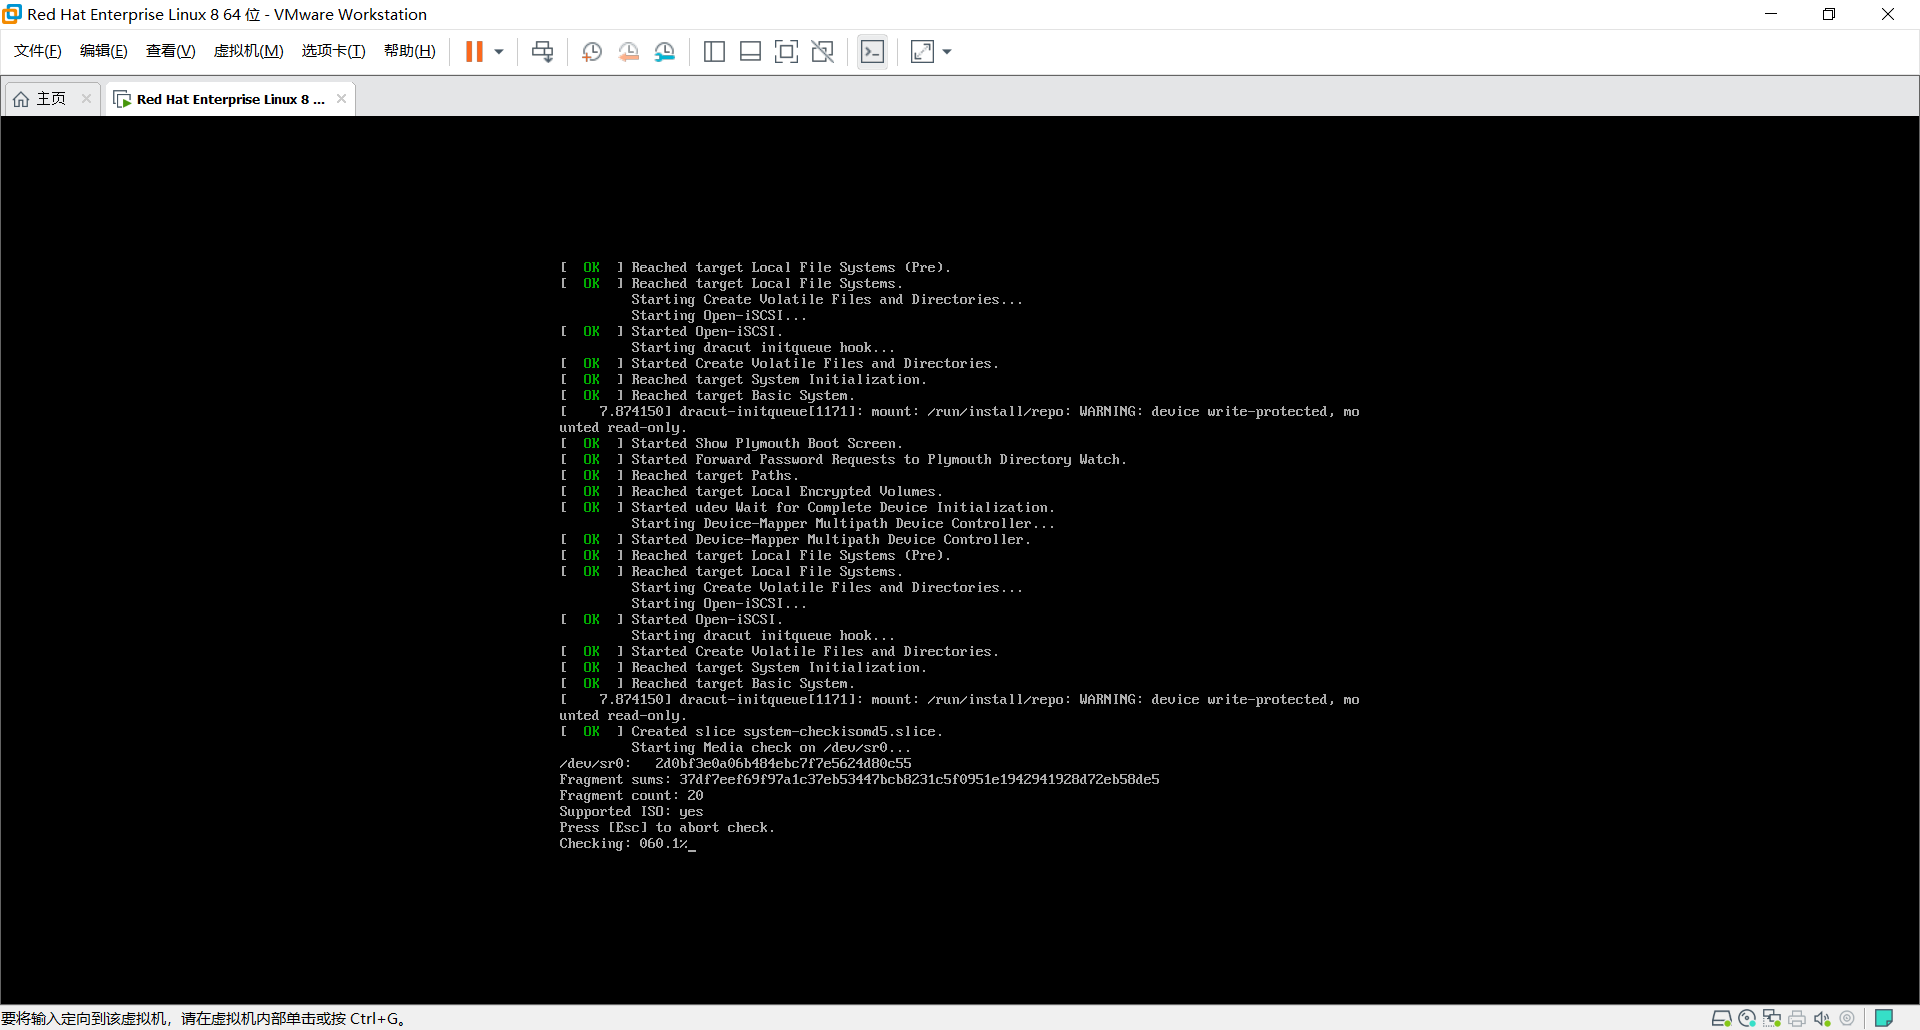Close the Red Hat Enterprise Linux 8 tab
Screen dimensions: 1920x1030
(x=342, y=98)
